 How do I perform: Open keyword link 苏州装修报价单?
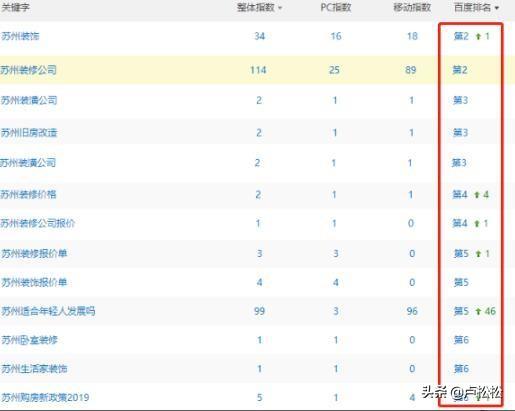pos(34,253)
